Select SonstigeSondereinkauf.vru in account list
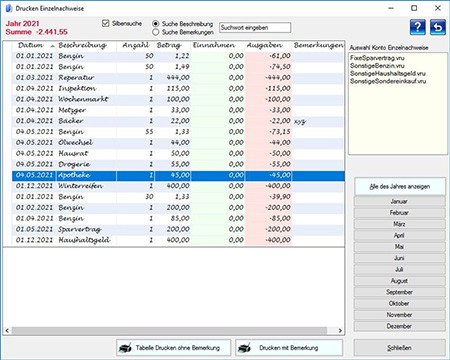 click(388, 81)
